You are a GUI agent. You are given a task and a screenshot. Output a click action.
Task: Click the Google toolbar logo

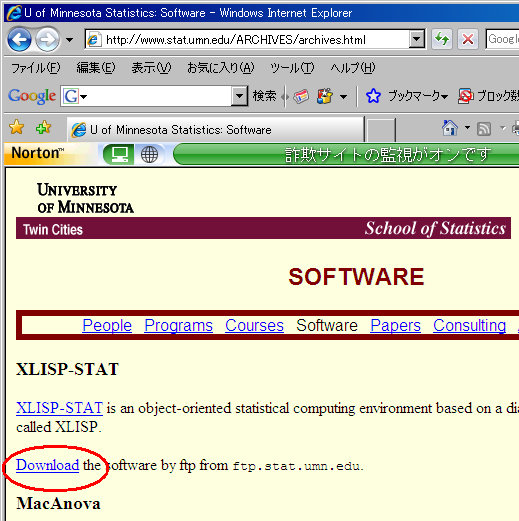[x=32, y=96]
